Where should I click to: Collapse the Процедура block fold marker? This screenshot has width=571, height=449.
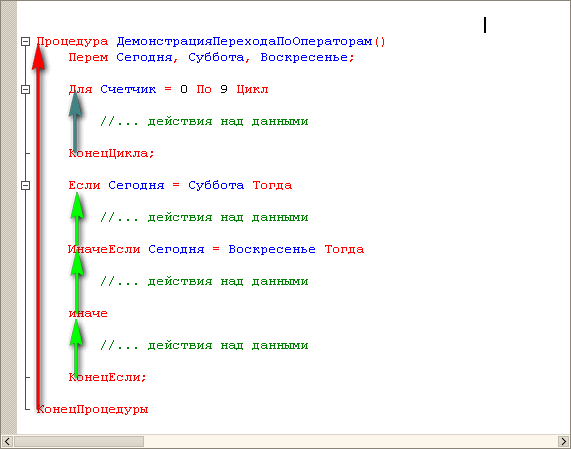tap(25, 42)
